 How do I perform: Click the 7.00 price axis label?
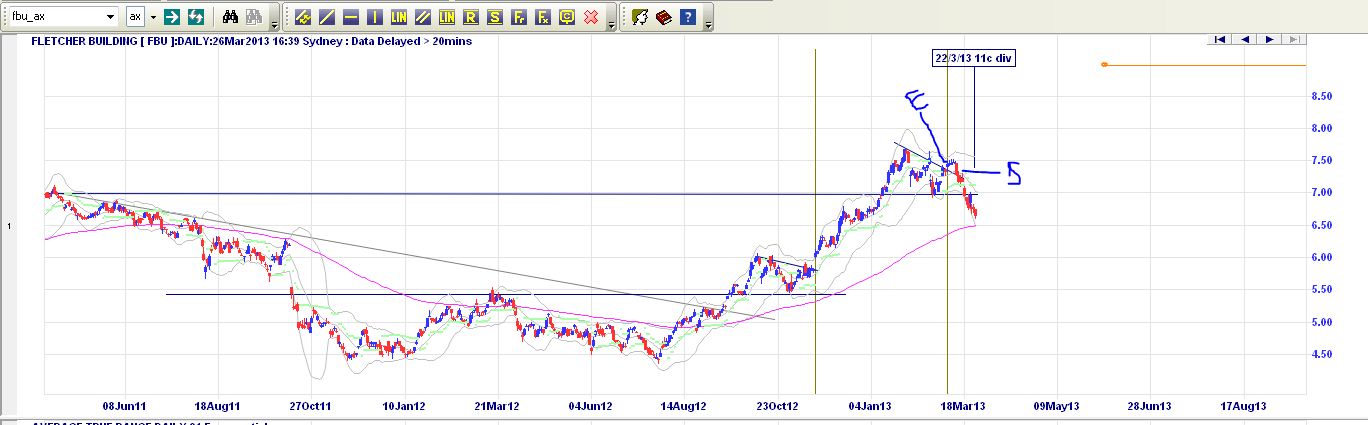click(1321, 193)
